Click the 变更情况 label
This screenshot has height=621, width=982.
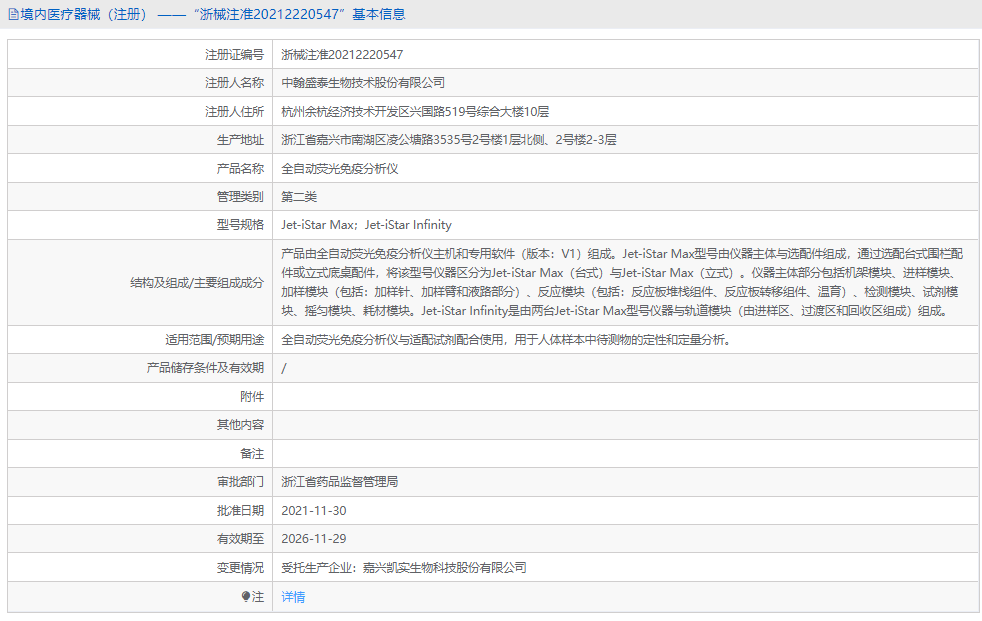pos(240,567)
